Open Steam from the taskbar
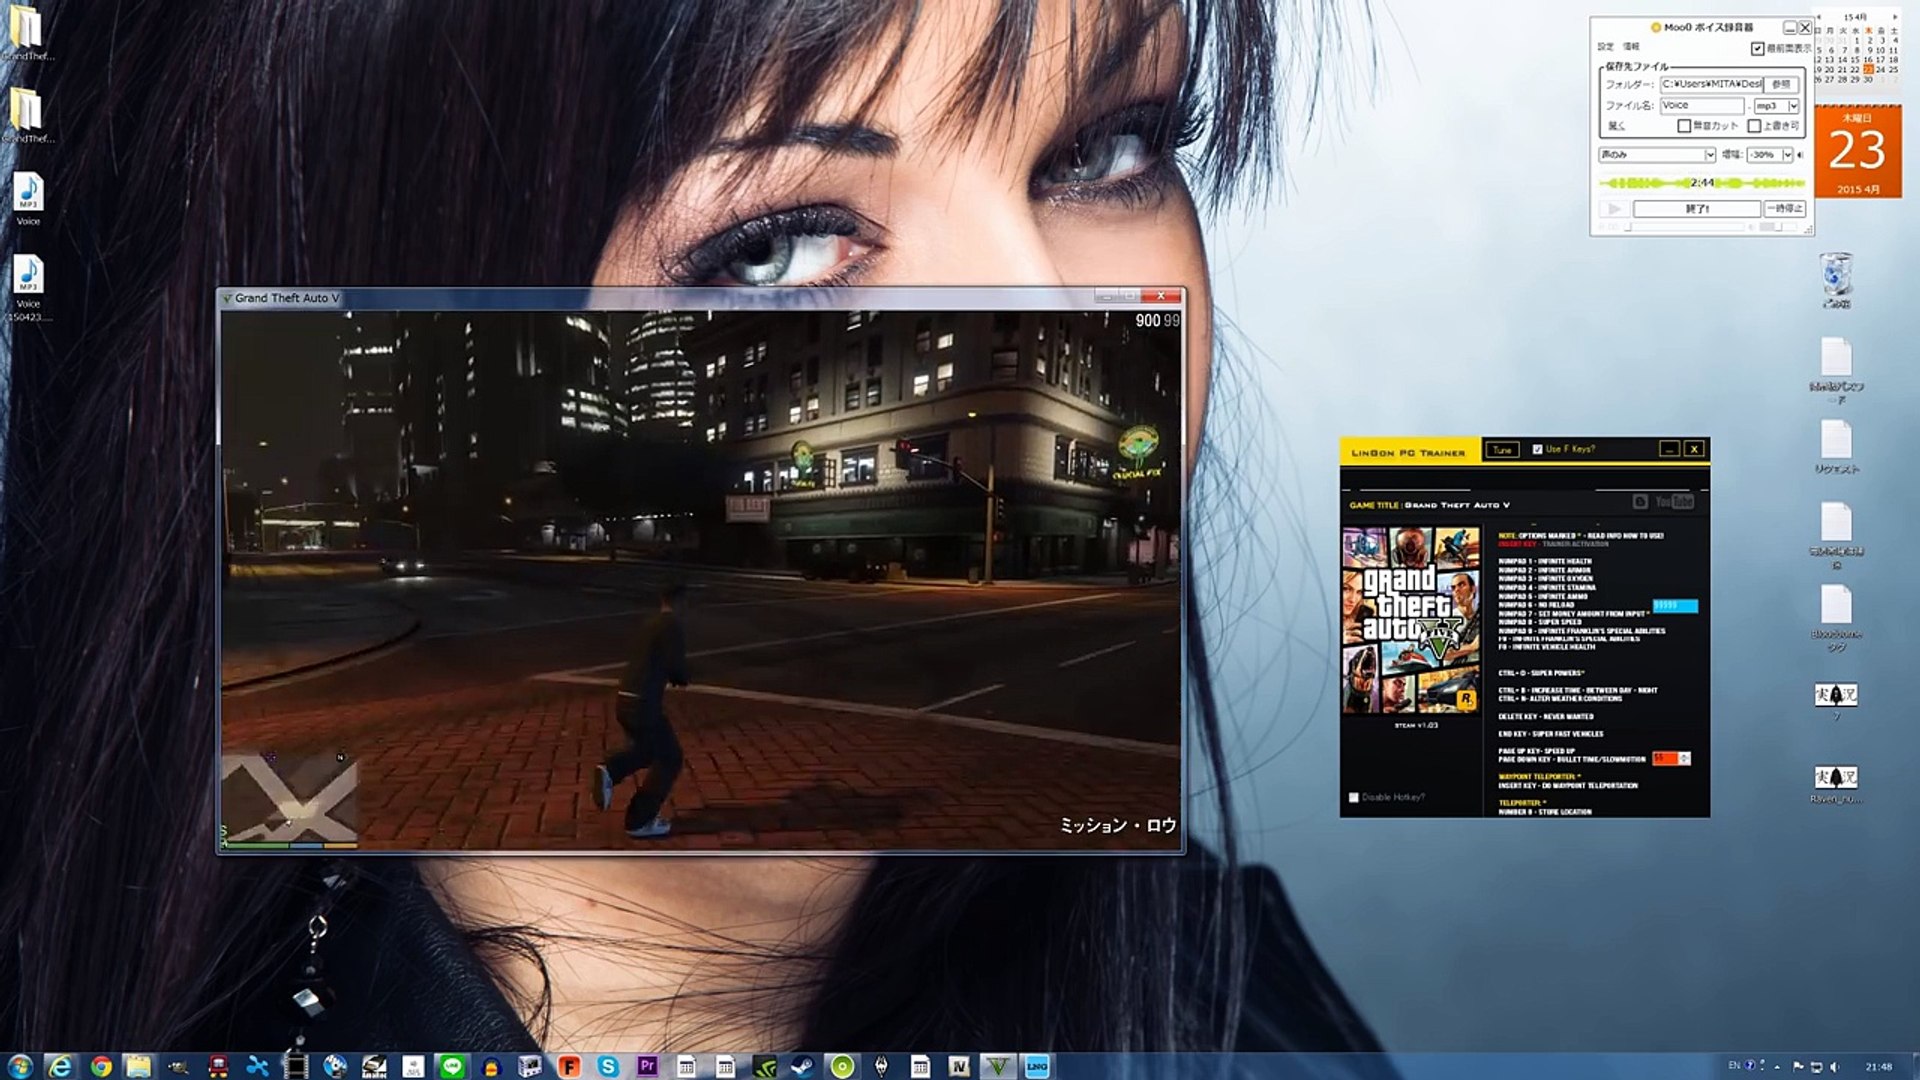This screenshot has width=1920, height=1080. [x=802, y=1066]
